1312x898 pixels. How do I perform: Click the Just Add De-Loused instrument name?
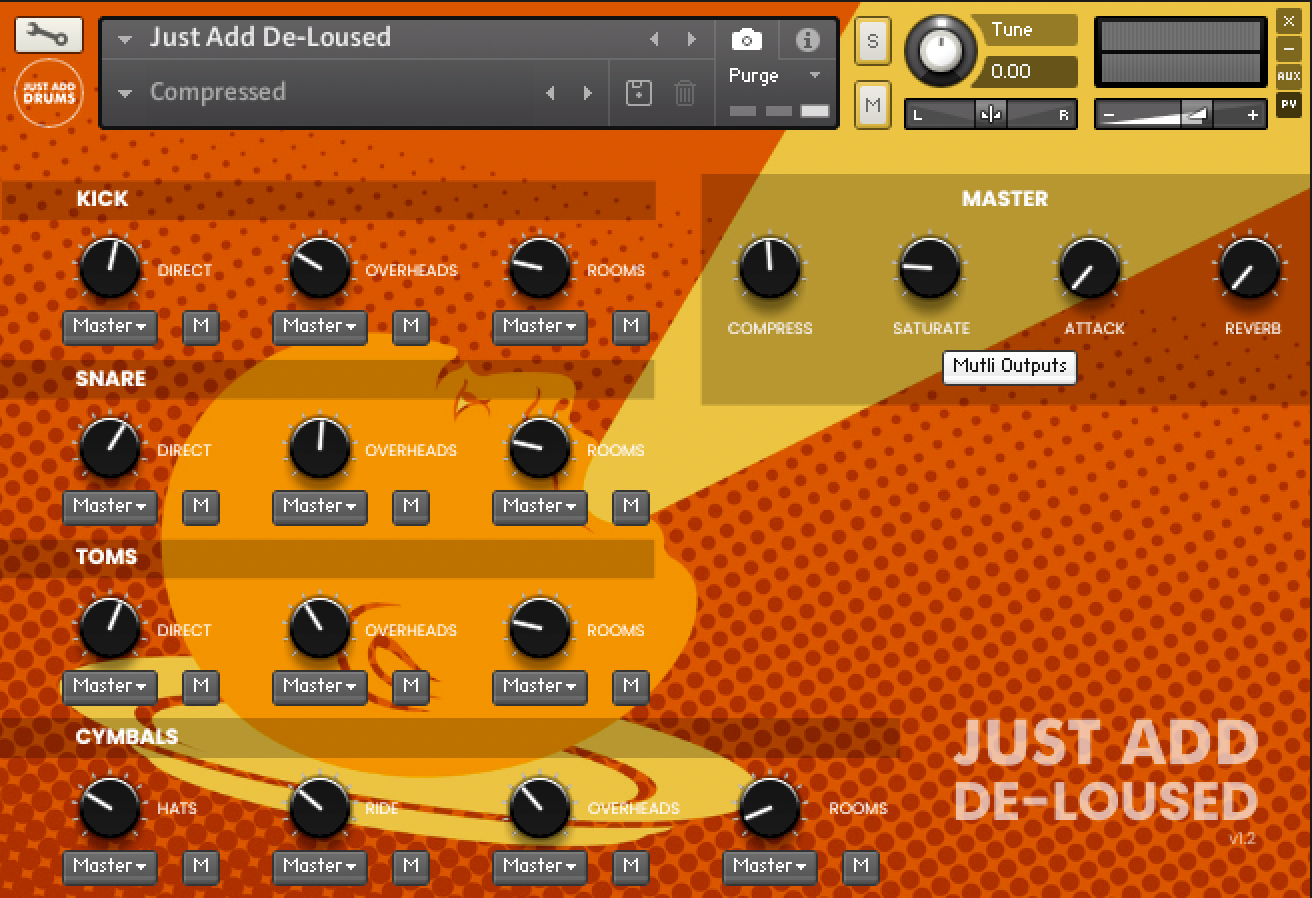[x=270, y=38]
